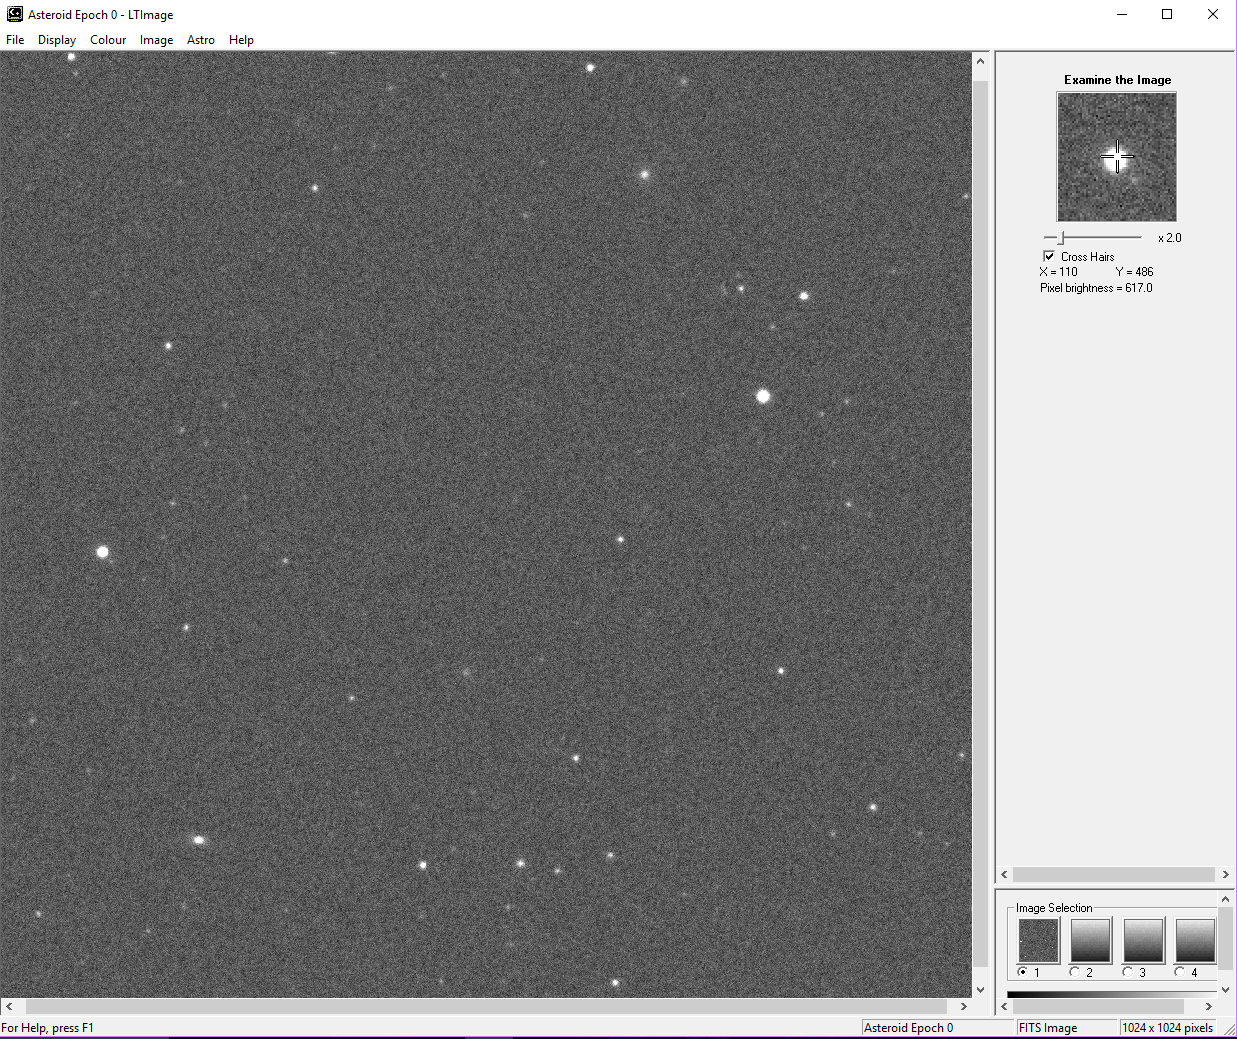
Task: Open the Display menu
Action: click(57, 40)
